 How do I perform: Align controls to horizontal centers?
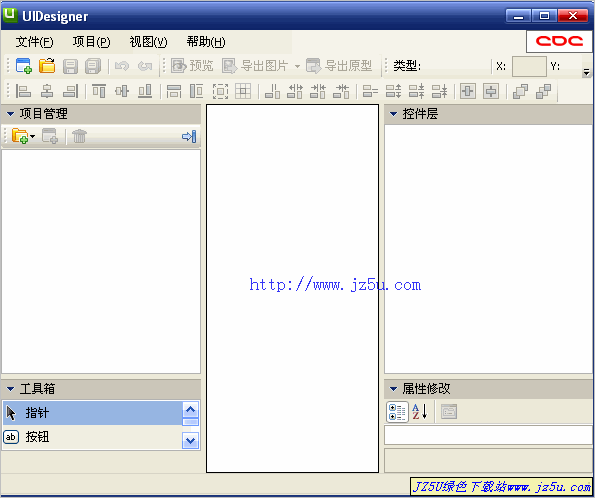[x=47, y=91]
